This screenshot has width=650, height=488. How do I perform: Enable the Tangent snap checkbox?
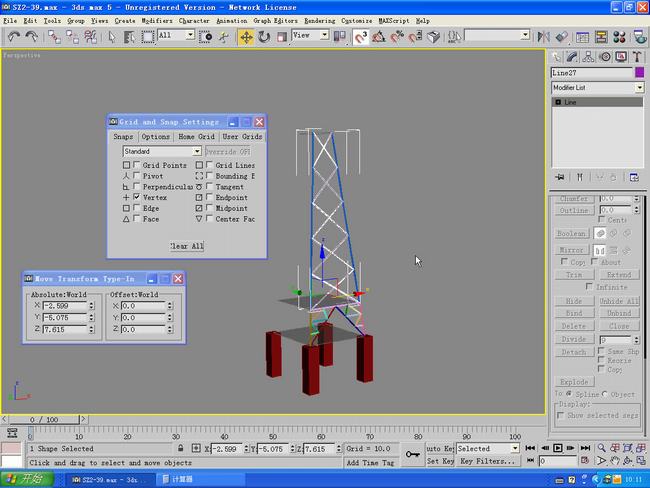(x=209, y=187)
